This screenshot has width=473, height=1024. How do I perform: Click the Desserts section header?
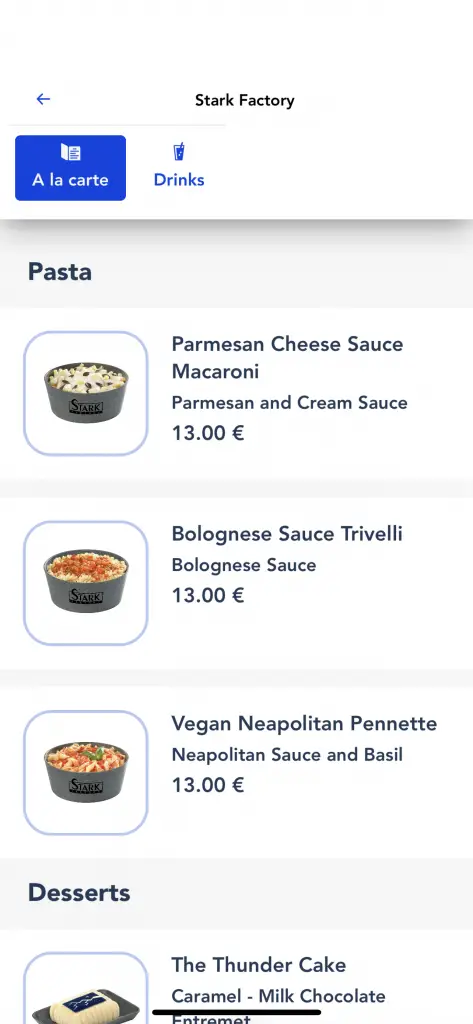79,893
